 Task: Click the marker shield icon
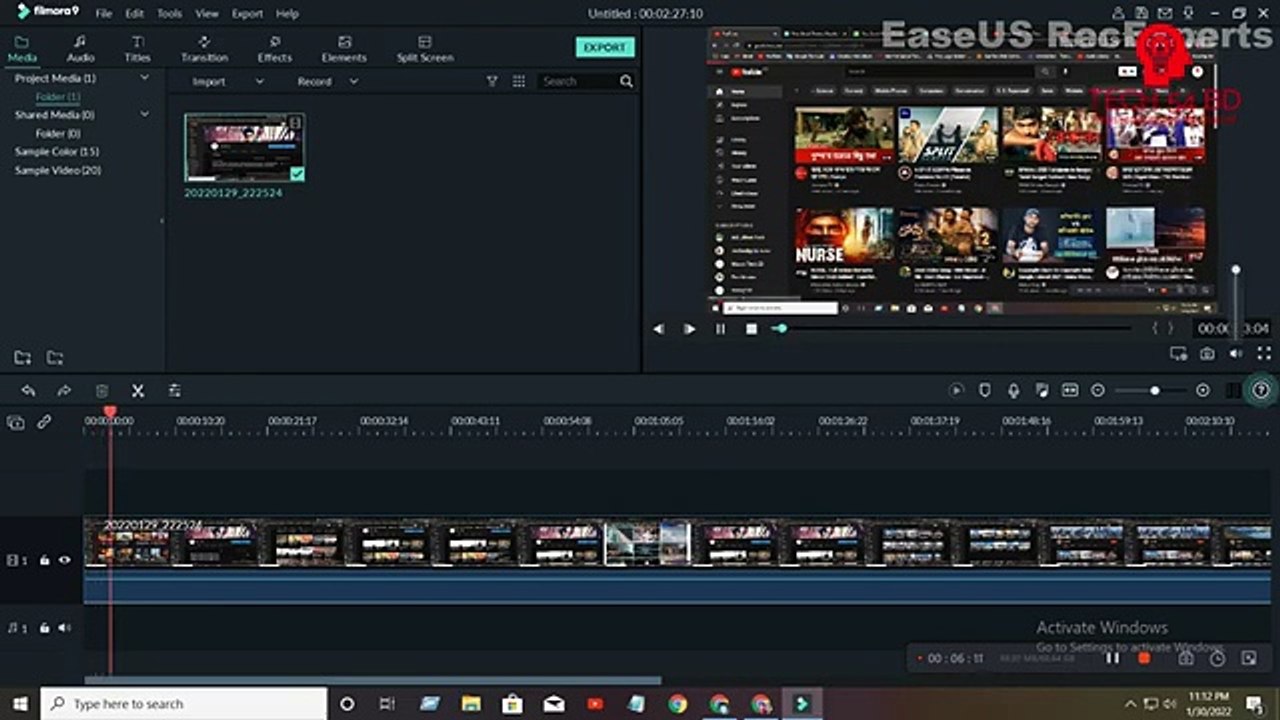click(x=984, y=390)
